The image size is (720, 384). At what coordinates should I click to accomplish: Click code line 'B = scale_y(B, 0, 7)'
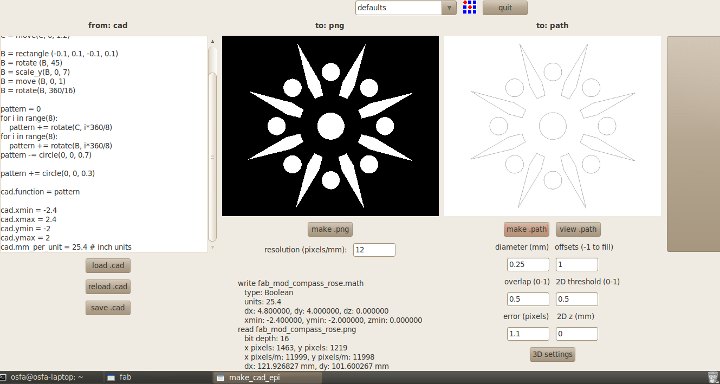pos(35,72)
